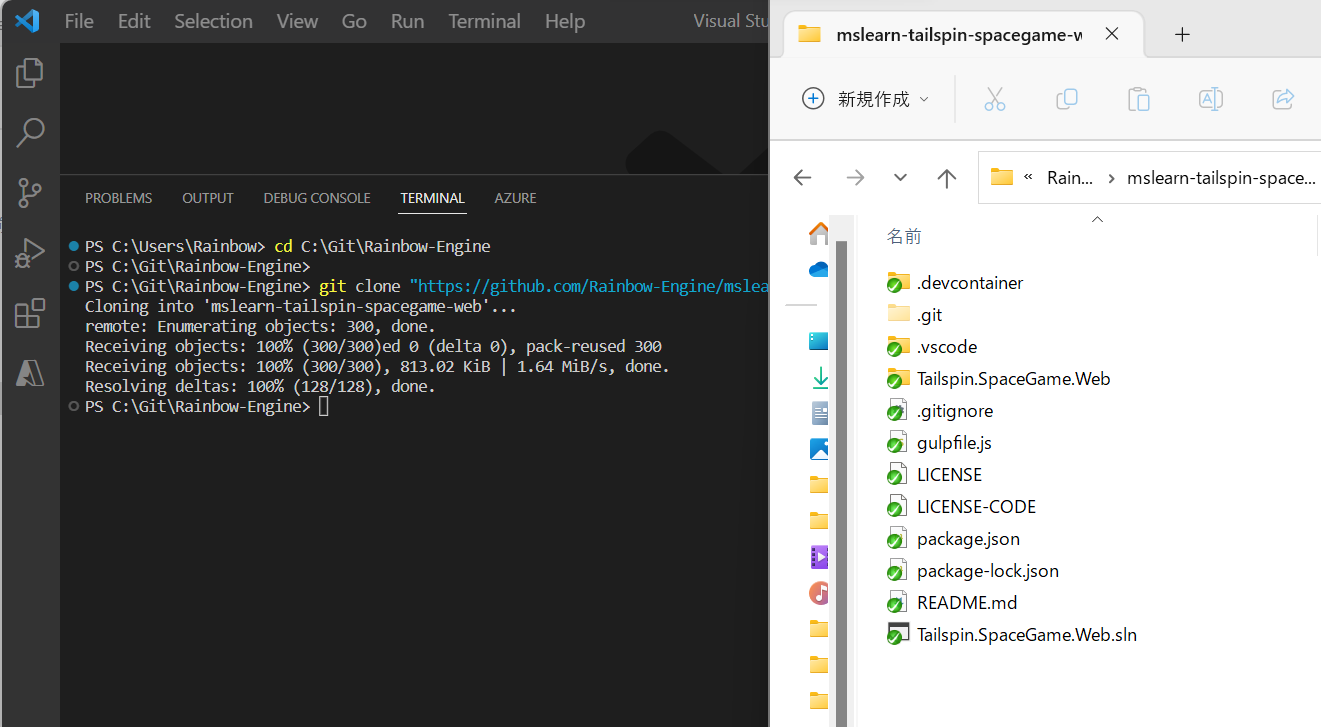Go forward in File Explorer navigation
The height and width of the screenshot is (727, 1321).
click(855, 177)
